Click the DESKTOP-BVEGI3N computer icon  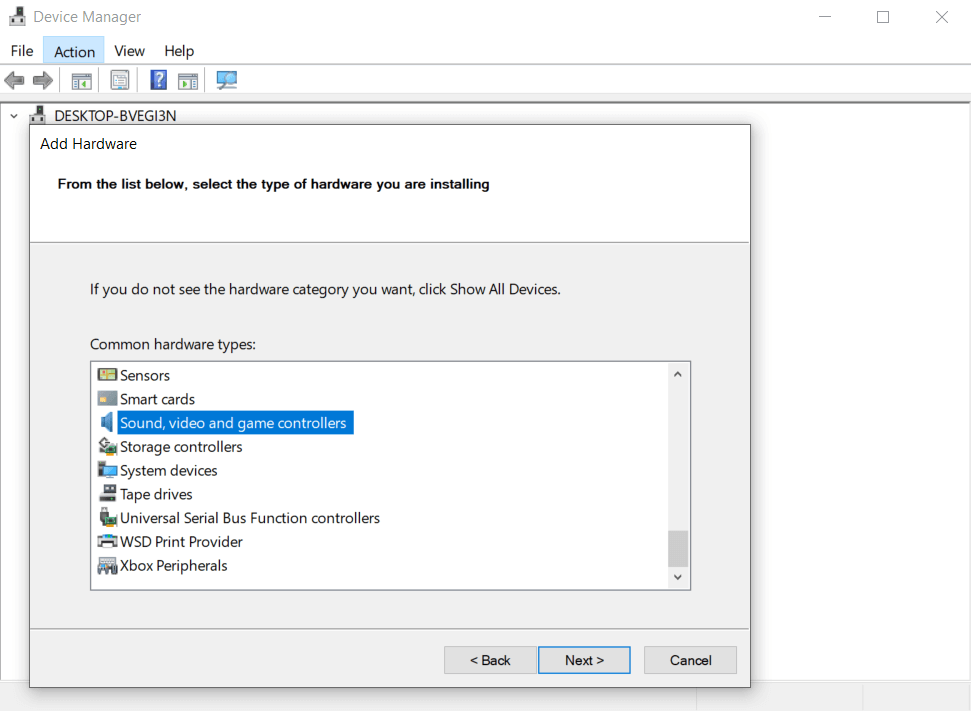click(x=38, y=115)
